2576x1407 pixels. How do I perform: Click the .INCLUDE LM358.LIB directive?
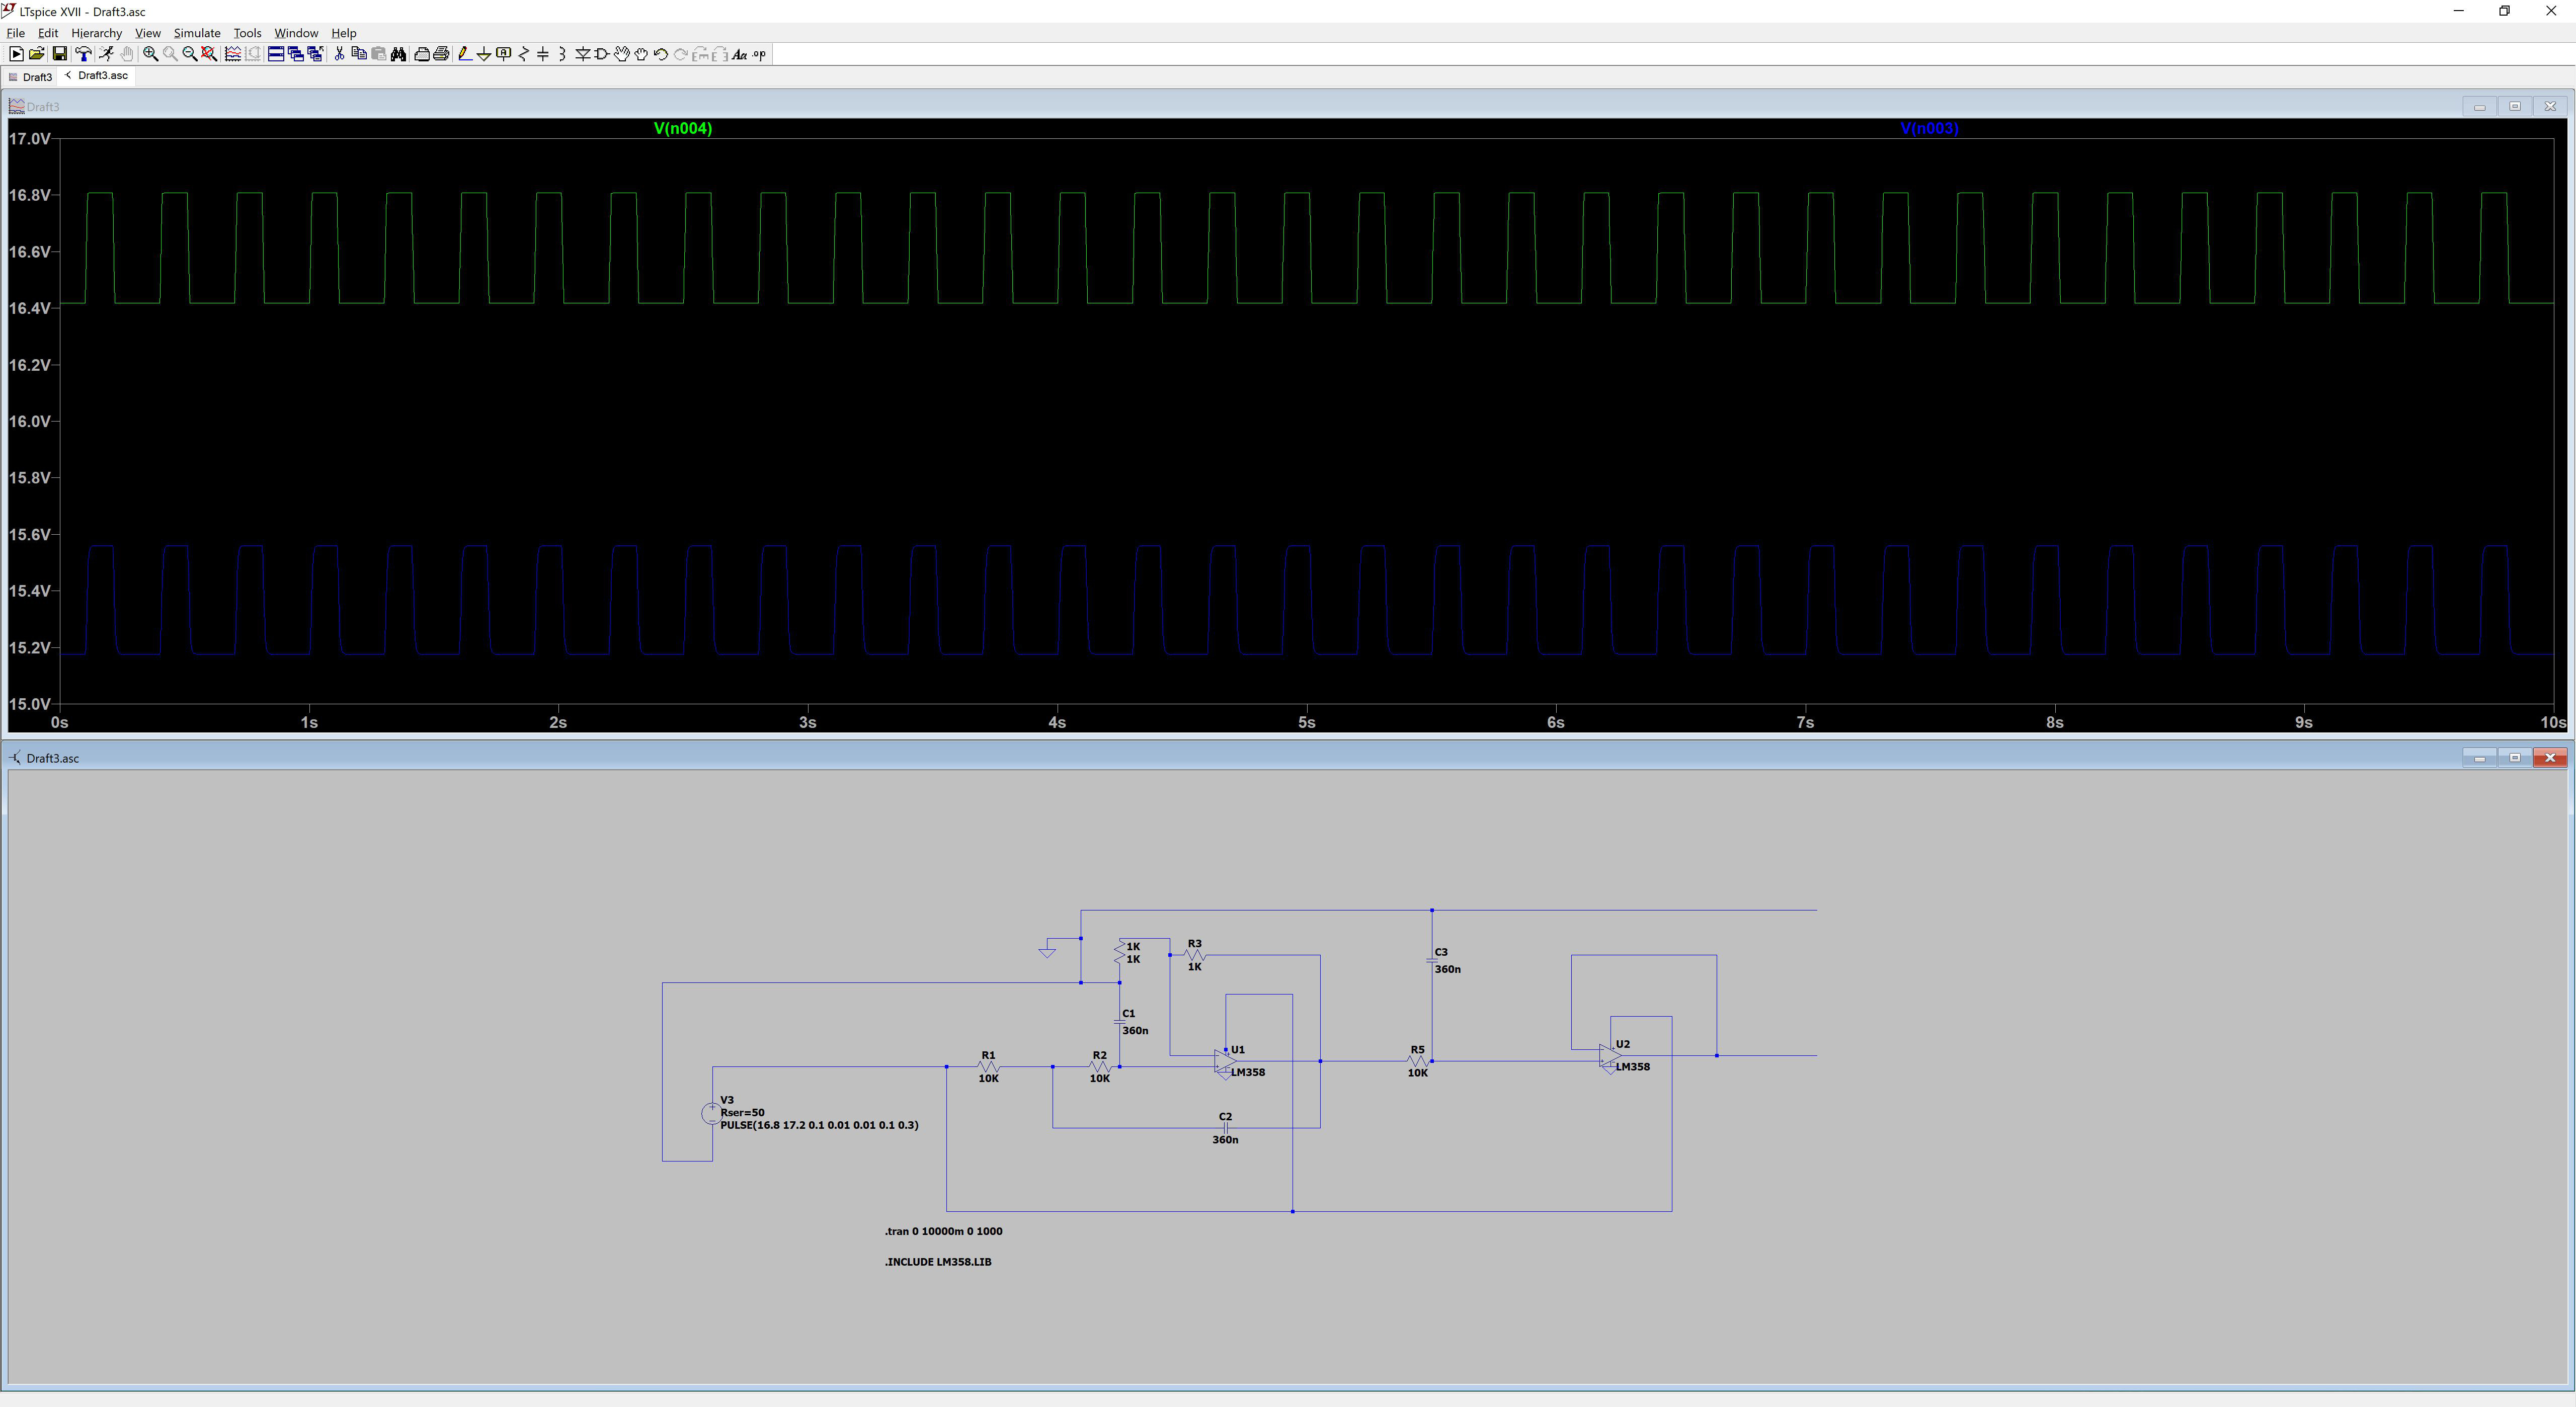[x=938, y=1262]
